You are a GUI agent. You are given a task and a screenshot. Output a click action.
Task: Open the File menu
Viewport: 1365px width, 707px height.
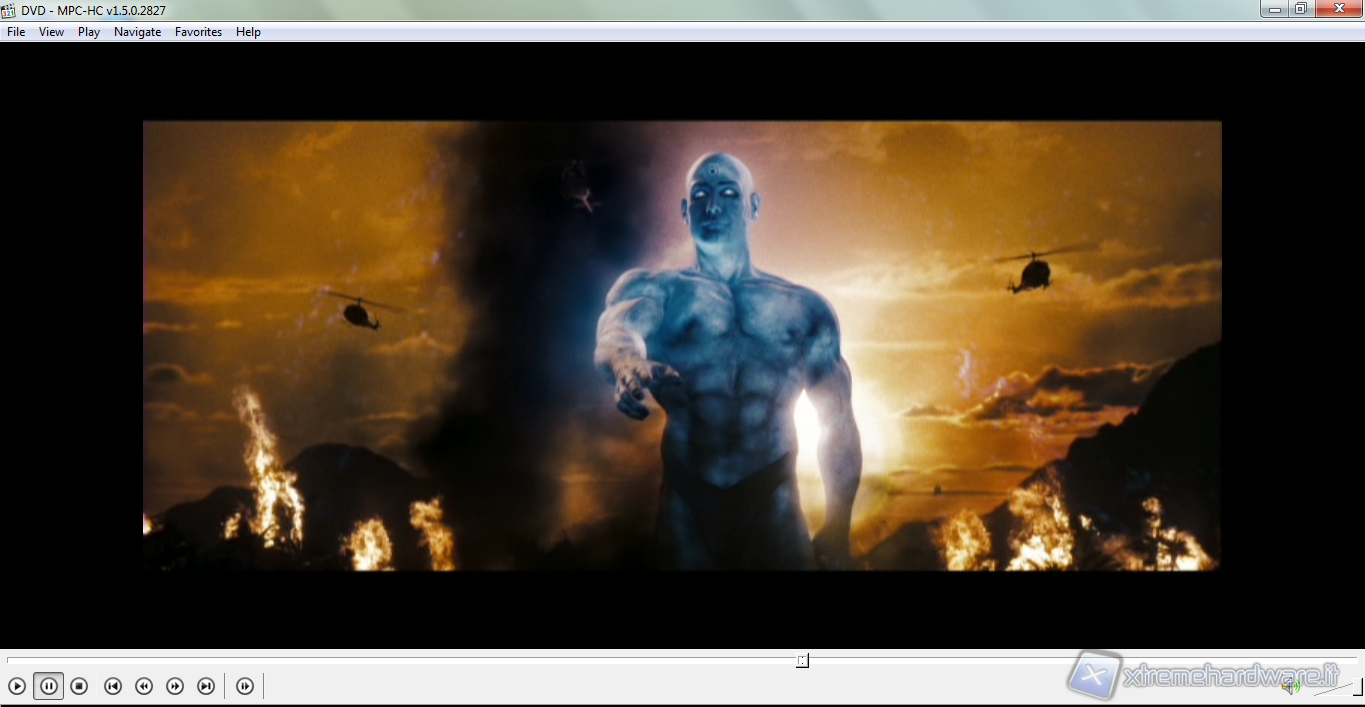tap(16, 32)
